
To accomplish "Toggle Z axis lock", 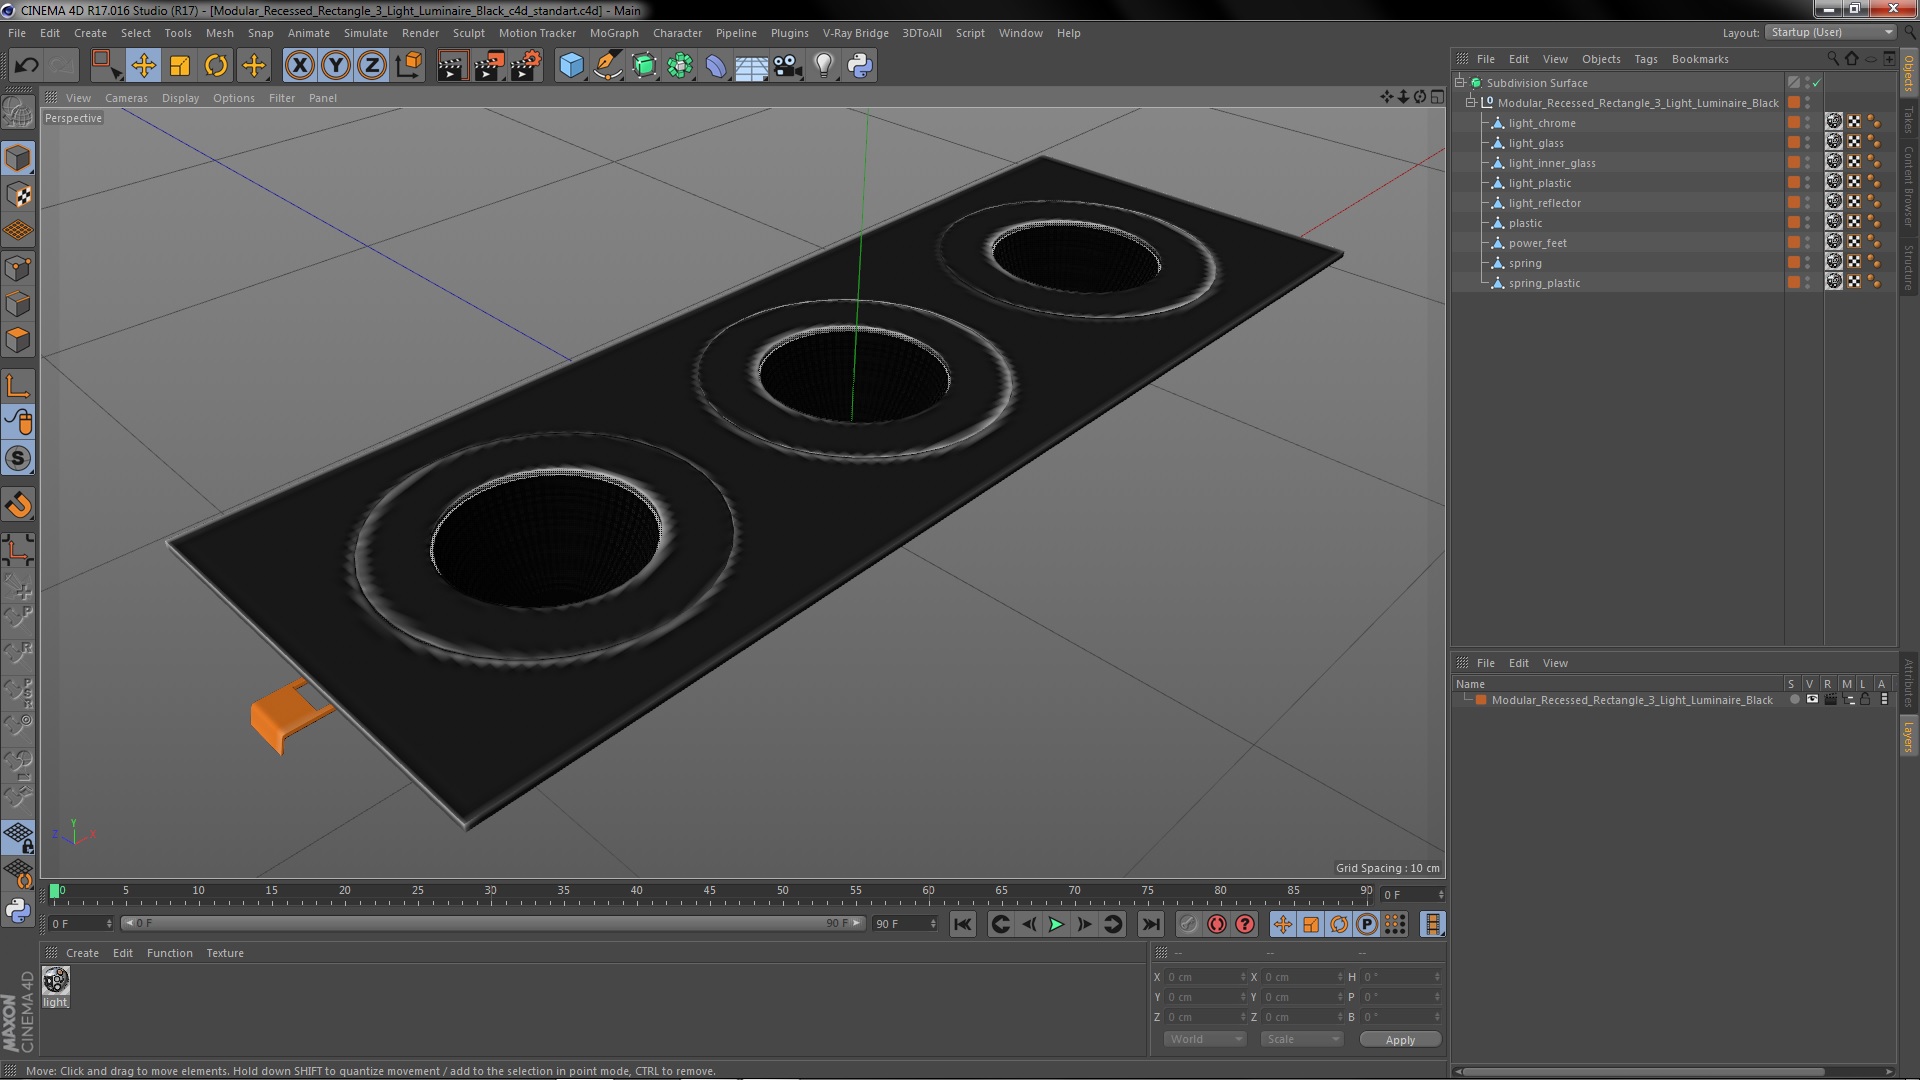I will click(372, 66).
